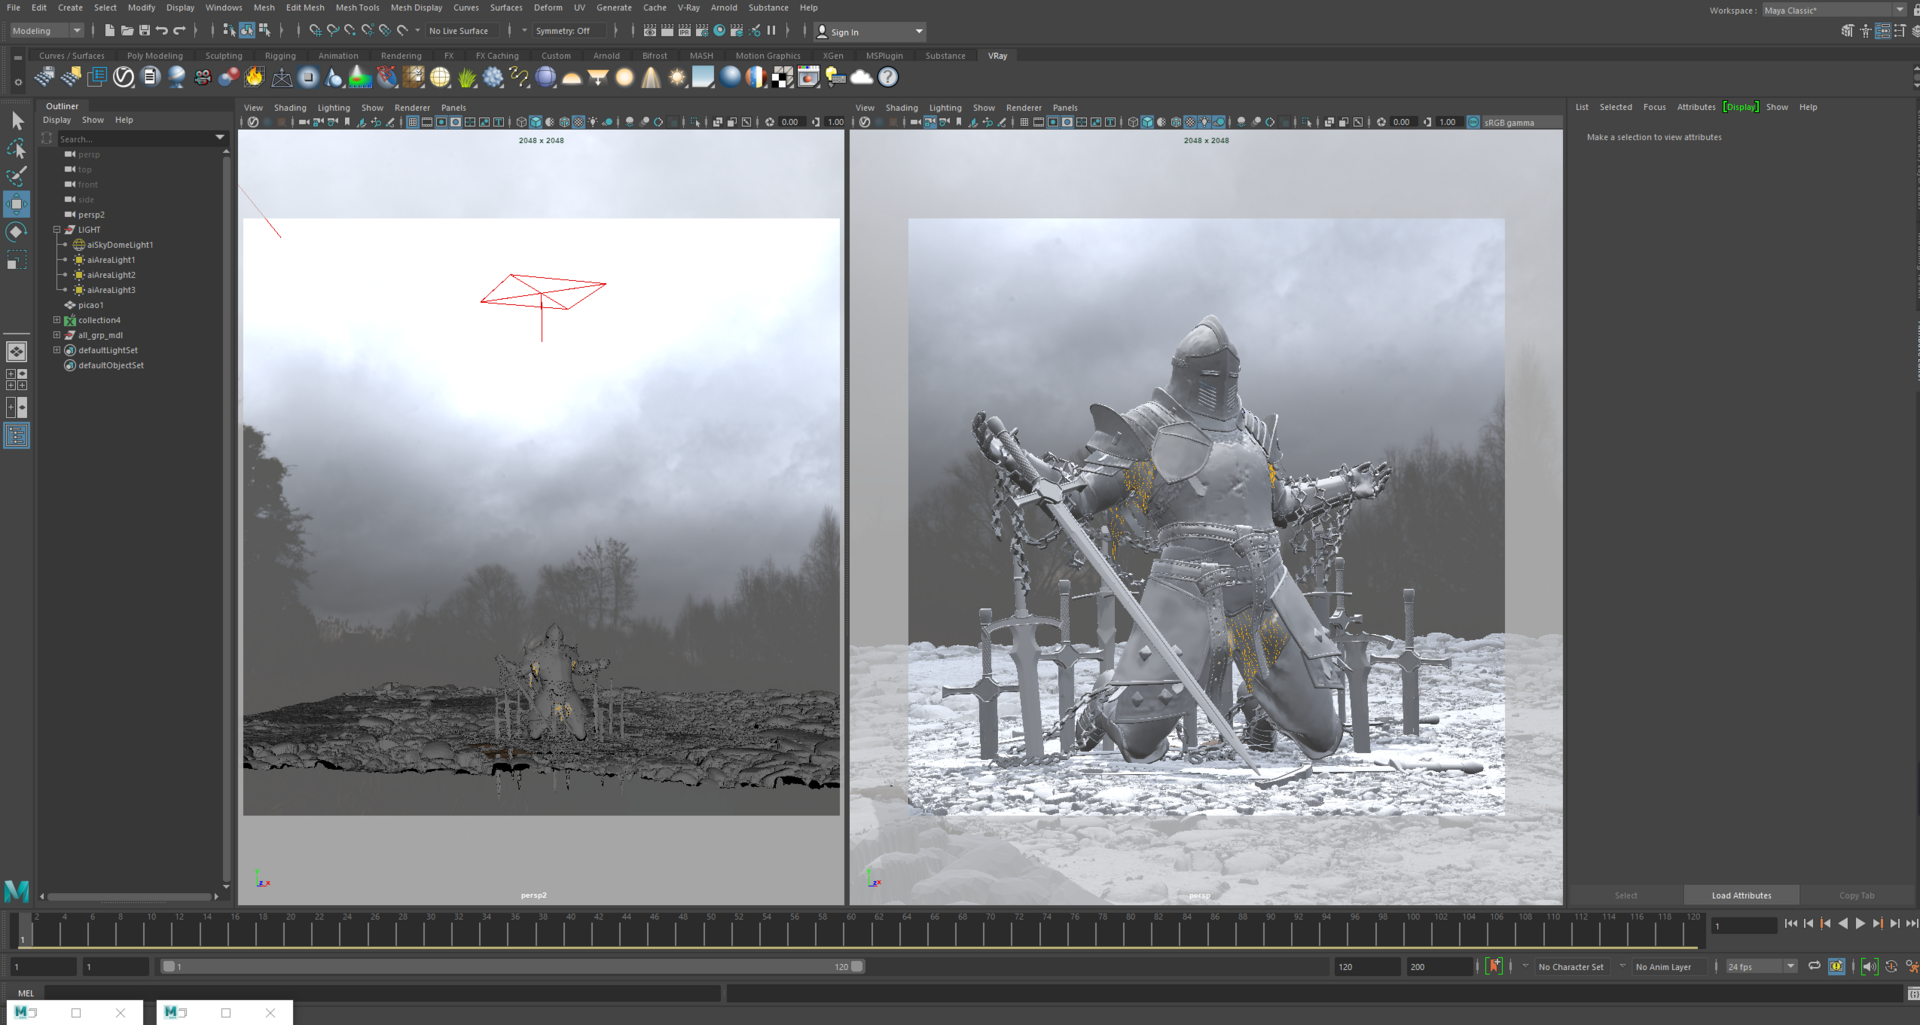The height and width of the screenshot is (1025, 1920).
Task: Activate the Paint selection tool
Action: [x=17, y=177]
